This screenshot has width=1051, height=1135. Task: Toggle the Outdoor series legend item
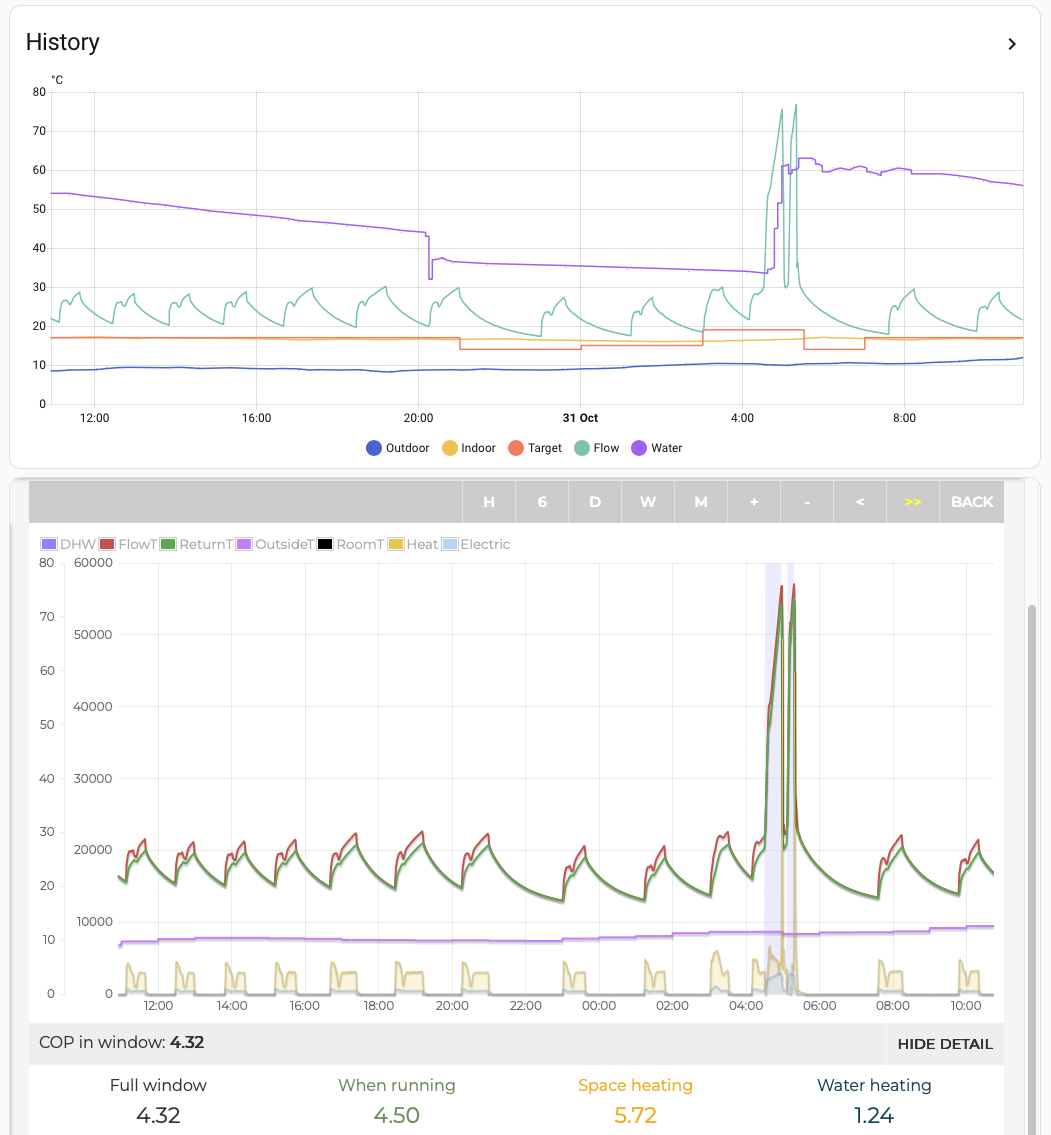pyautogui.click(x=398, y=448)
